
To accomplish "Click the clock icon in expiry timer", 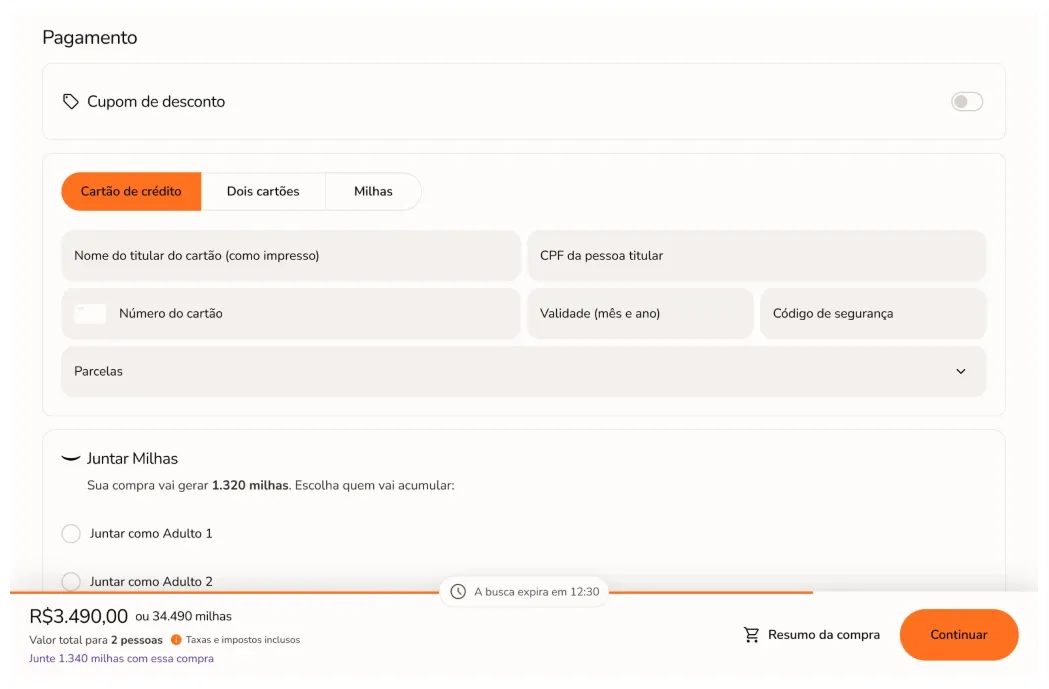I will pyautogui.click(x=458, y=591).
